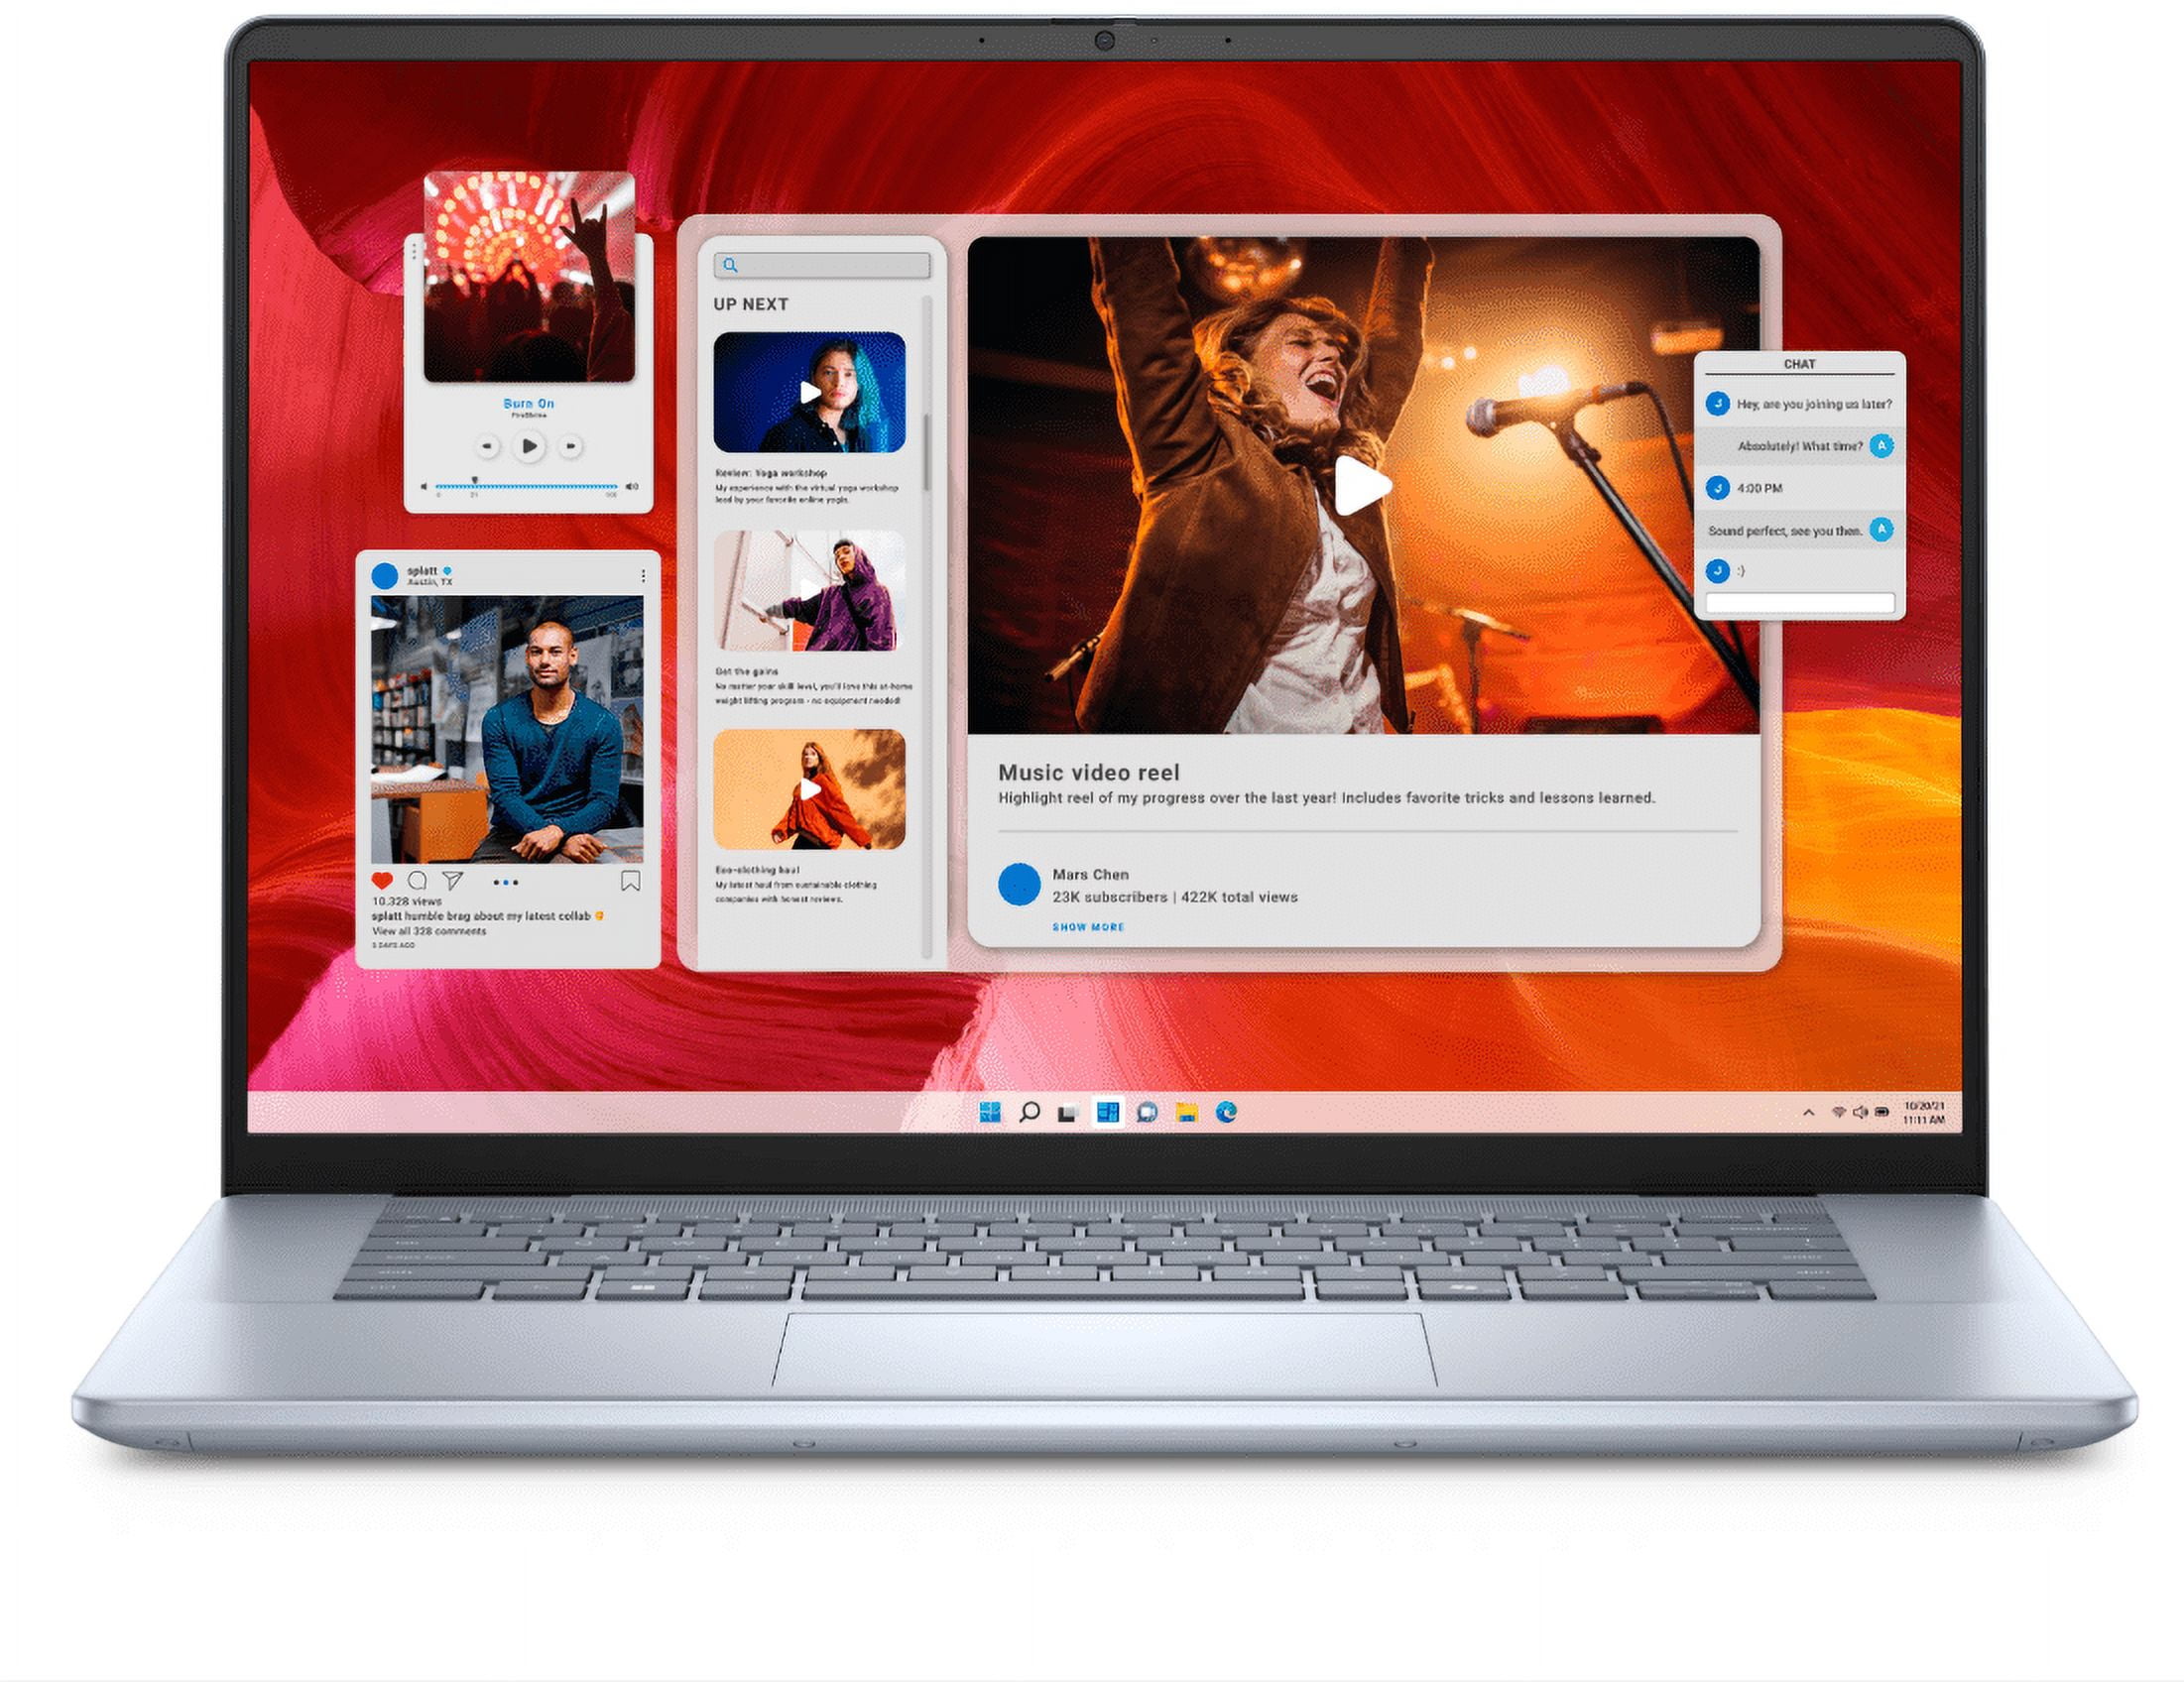Bookmark the splatt post

(630, 881)
